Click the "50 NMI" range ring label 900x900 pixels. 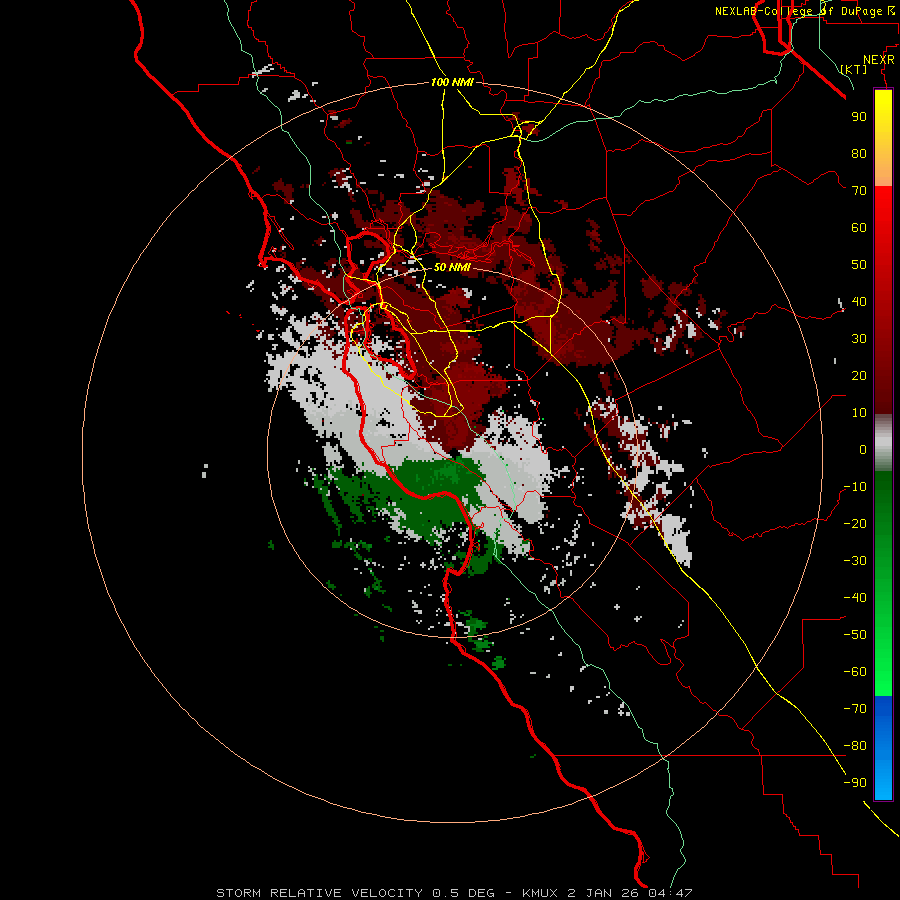(452, 267)
